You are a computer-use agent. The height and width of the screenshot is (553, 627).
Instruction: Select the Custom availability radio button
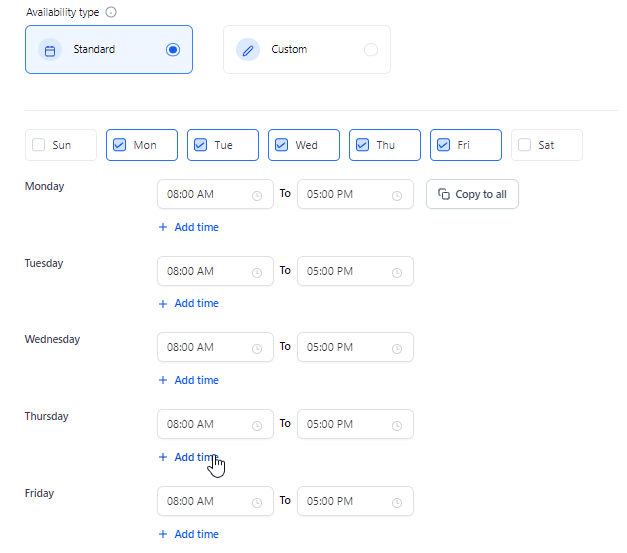[x=371, y=50]
